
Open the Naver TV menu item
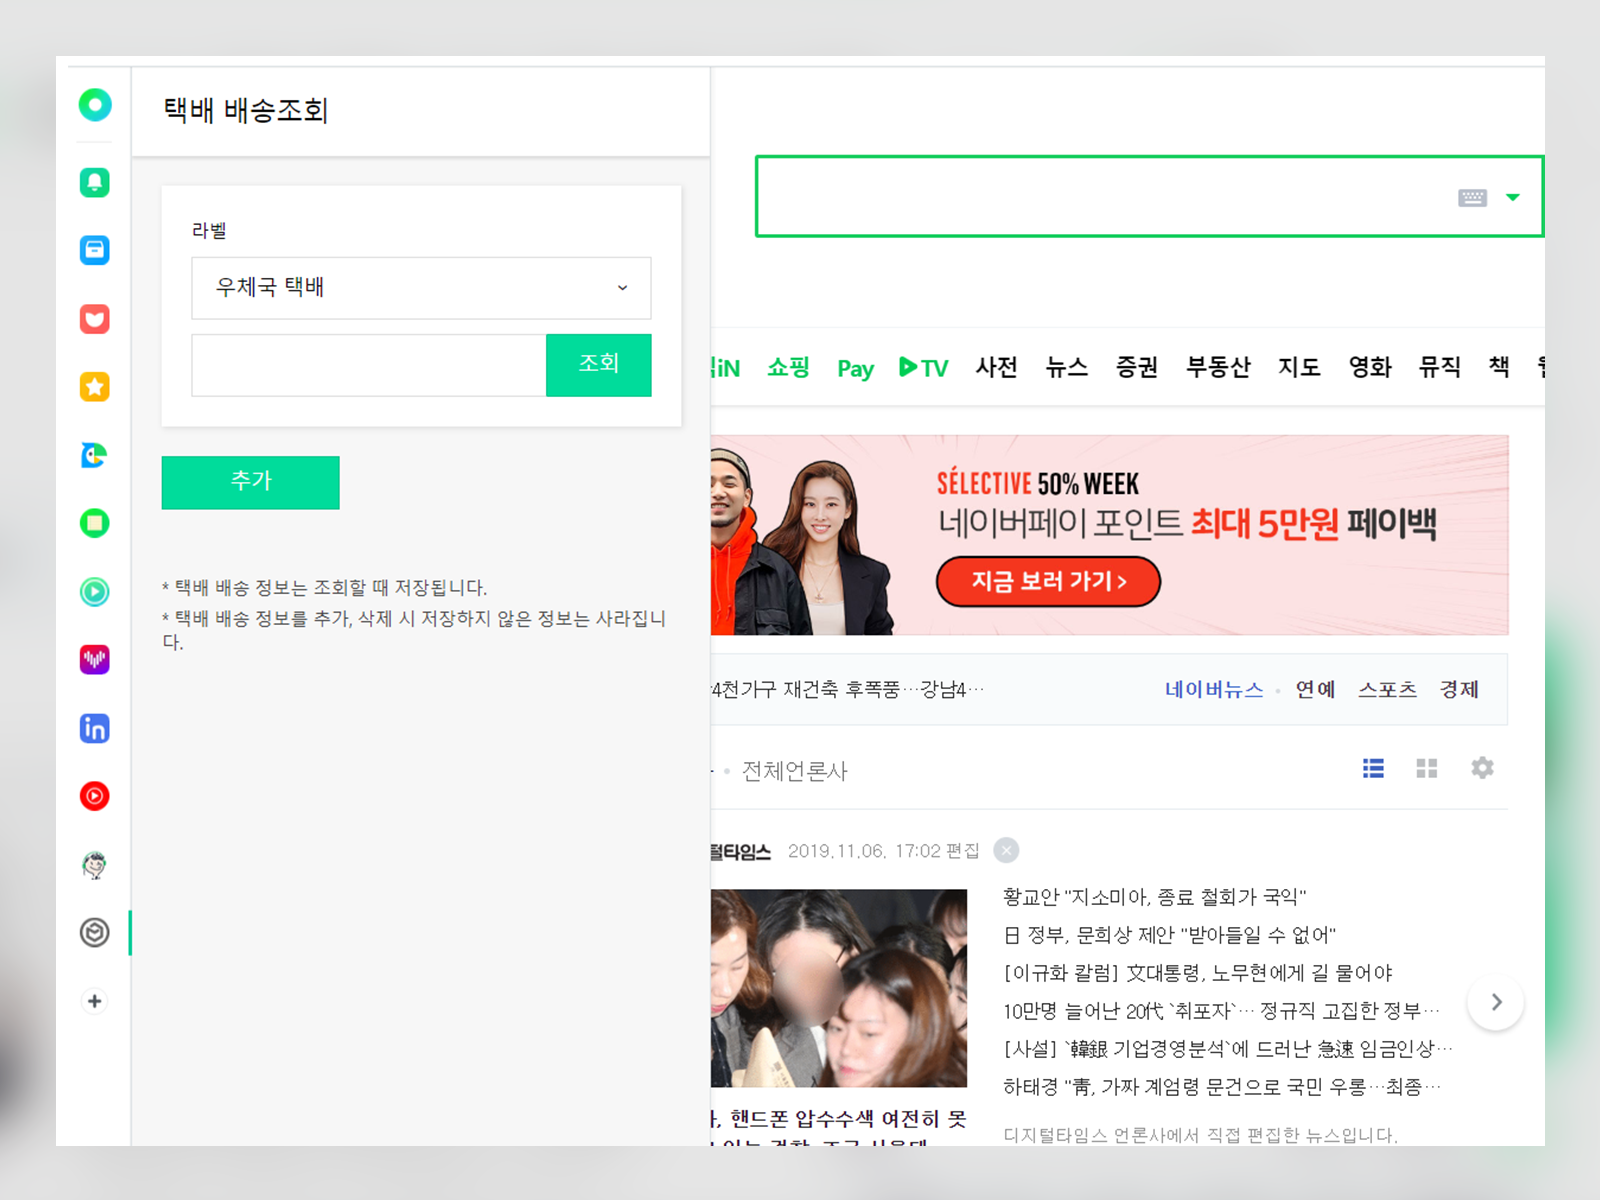click(923, 367)
